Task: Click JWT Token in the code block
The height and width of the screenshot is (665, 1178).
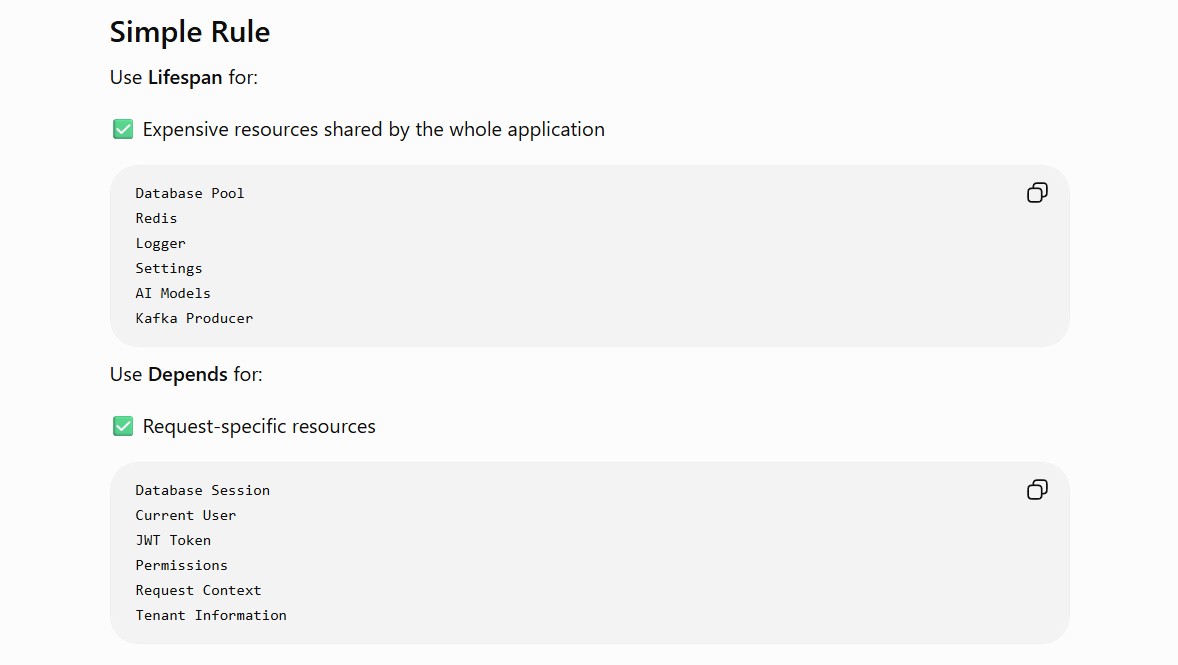Action: (173, 540)
